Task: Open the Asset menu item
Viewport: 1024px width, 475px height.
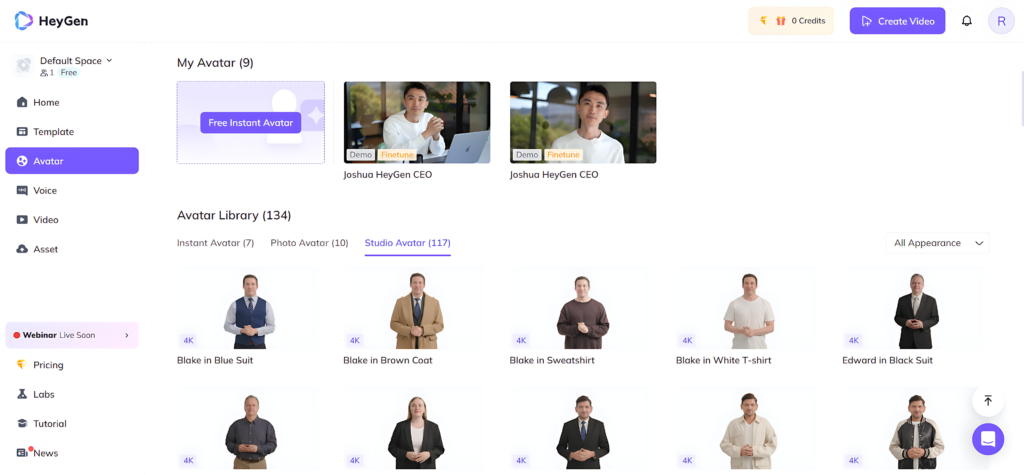Action: coord(72,249)
